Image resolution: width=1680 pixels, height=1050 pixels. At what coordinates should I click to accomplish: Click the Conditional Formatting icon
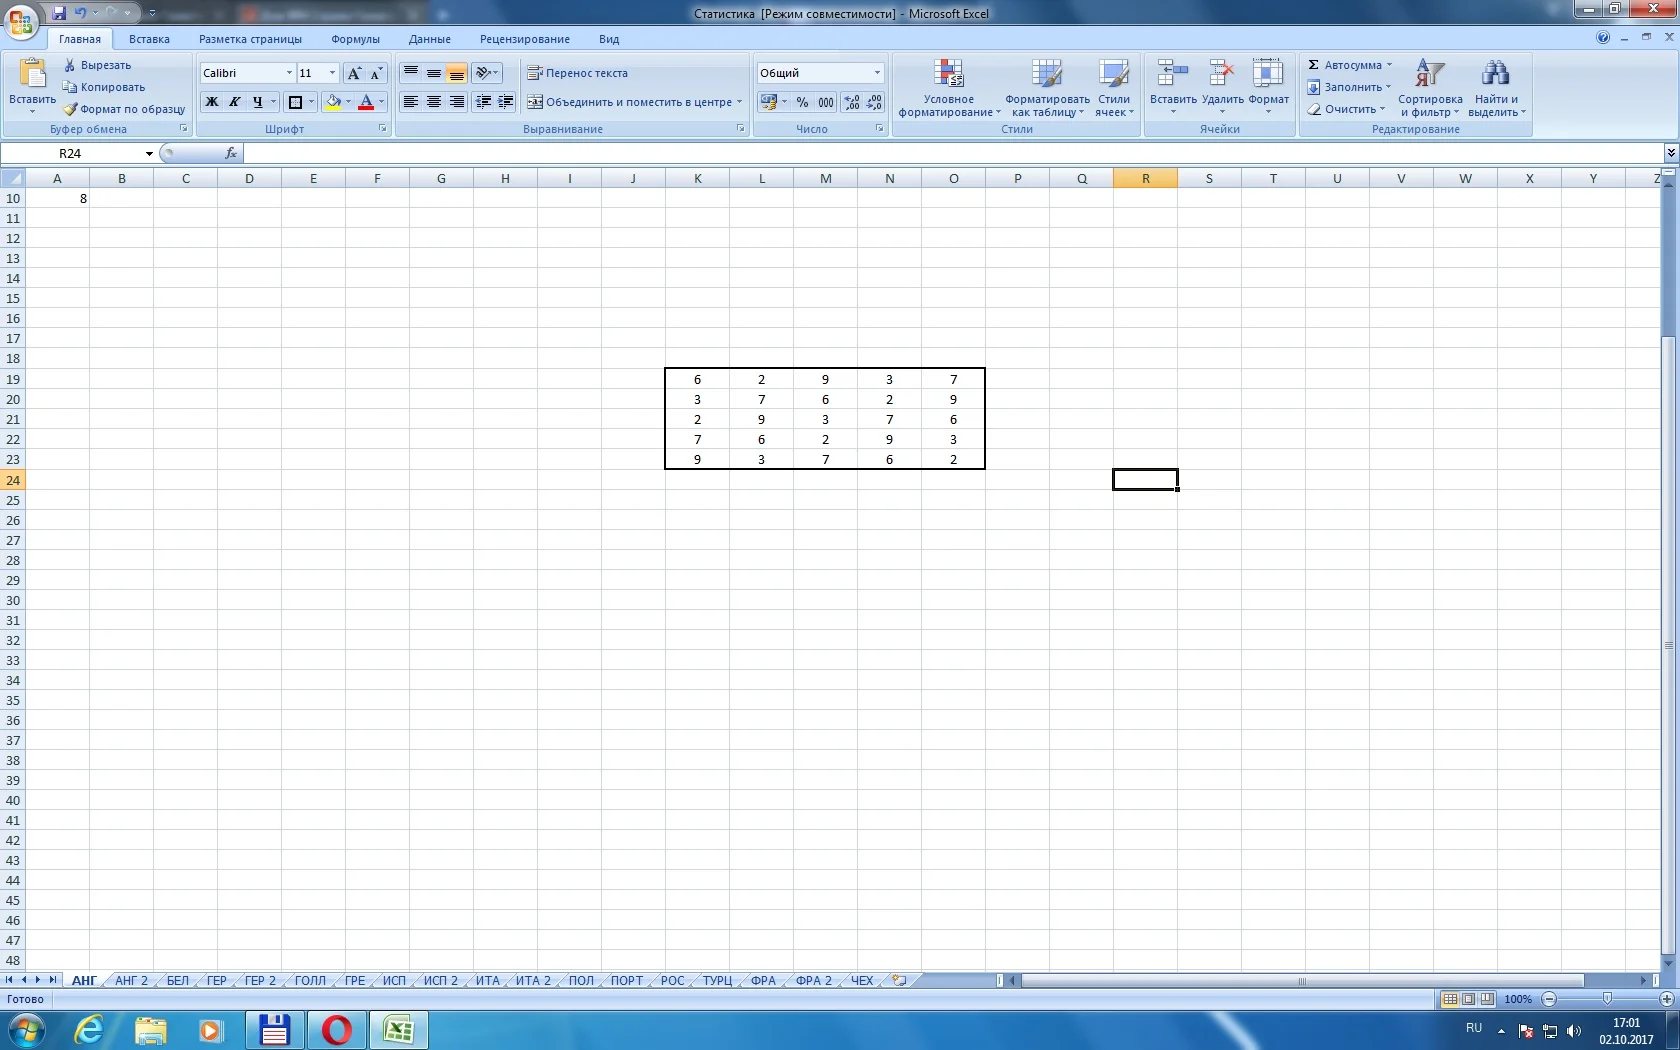pos(948,75)
